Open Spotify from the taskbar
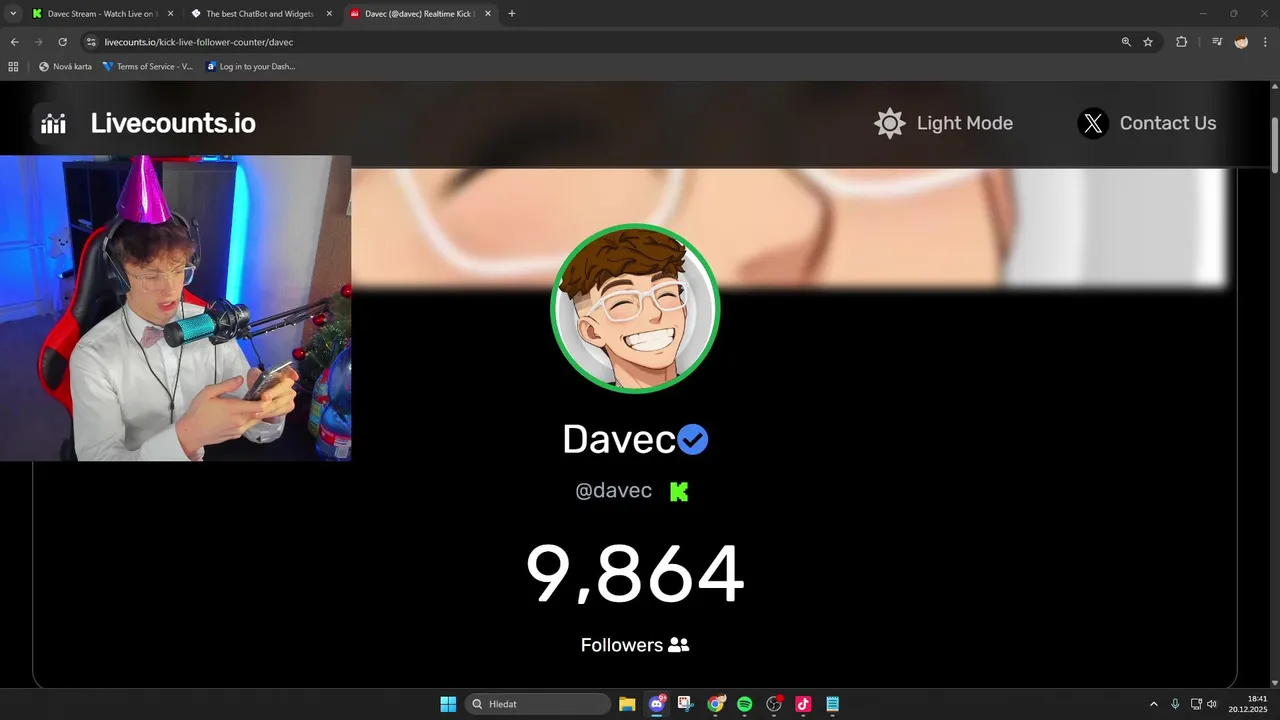 (x=745, y=704)
